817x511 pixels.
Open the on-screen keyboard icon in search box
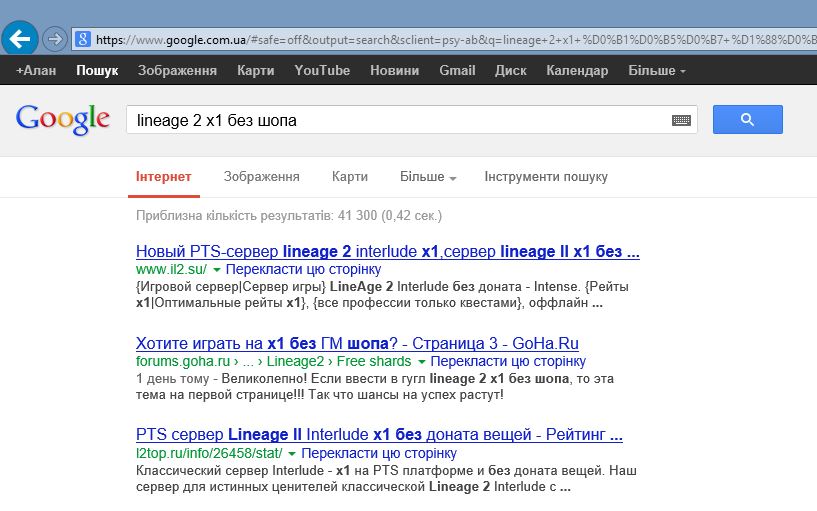tap(681, 120)
